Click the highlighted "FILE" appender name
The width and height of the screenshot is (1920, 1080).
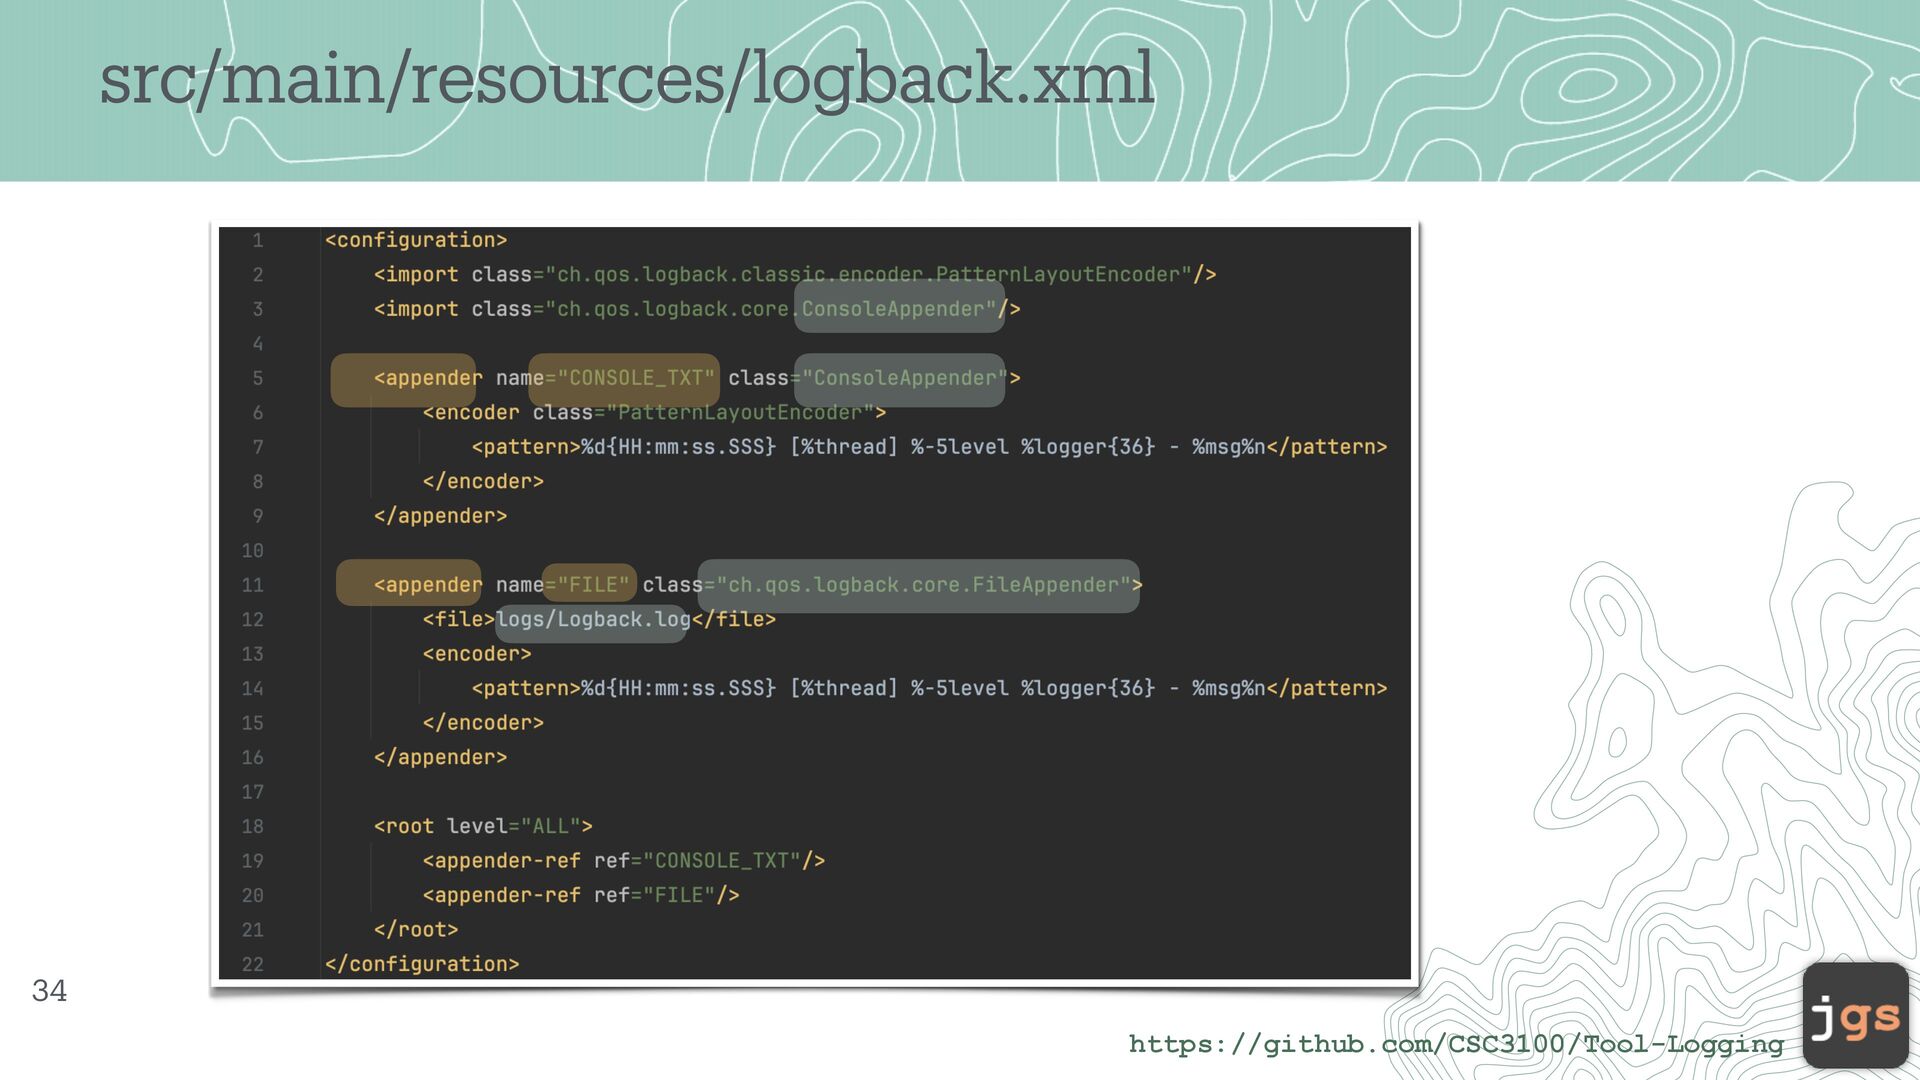pos(590,584)
